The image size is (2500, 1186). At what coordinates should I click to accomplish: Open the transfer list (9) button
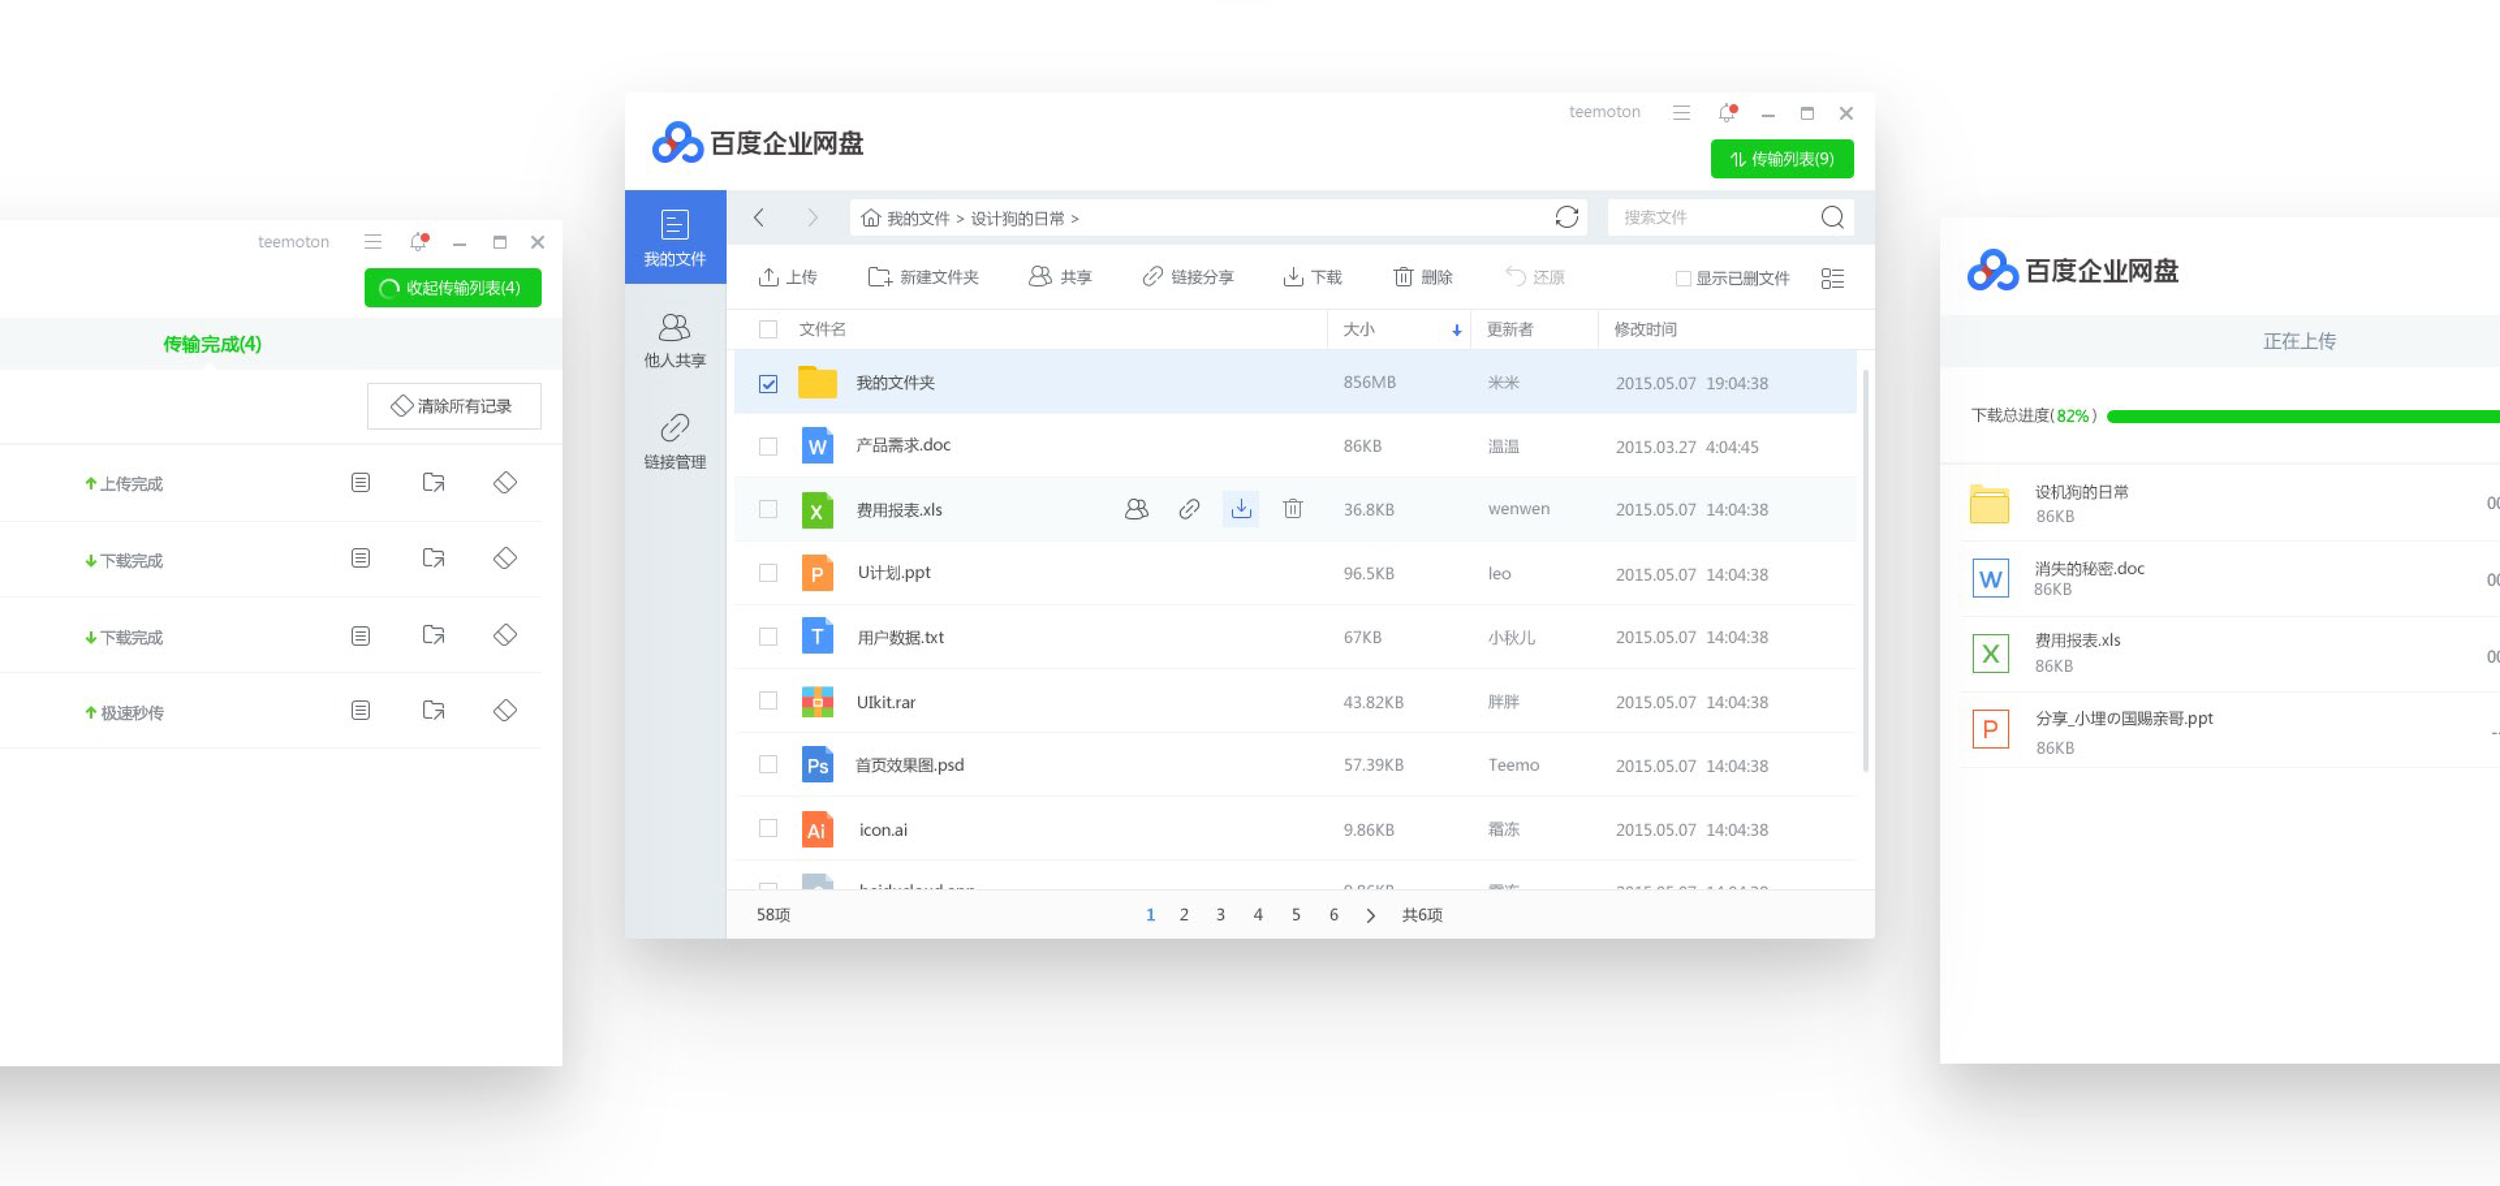point(1782,159)
